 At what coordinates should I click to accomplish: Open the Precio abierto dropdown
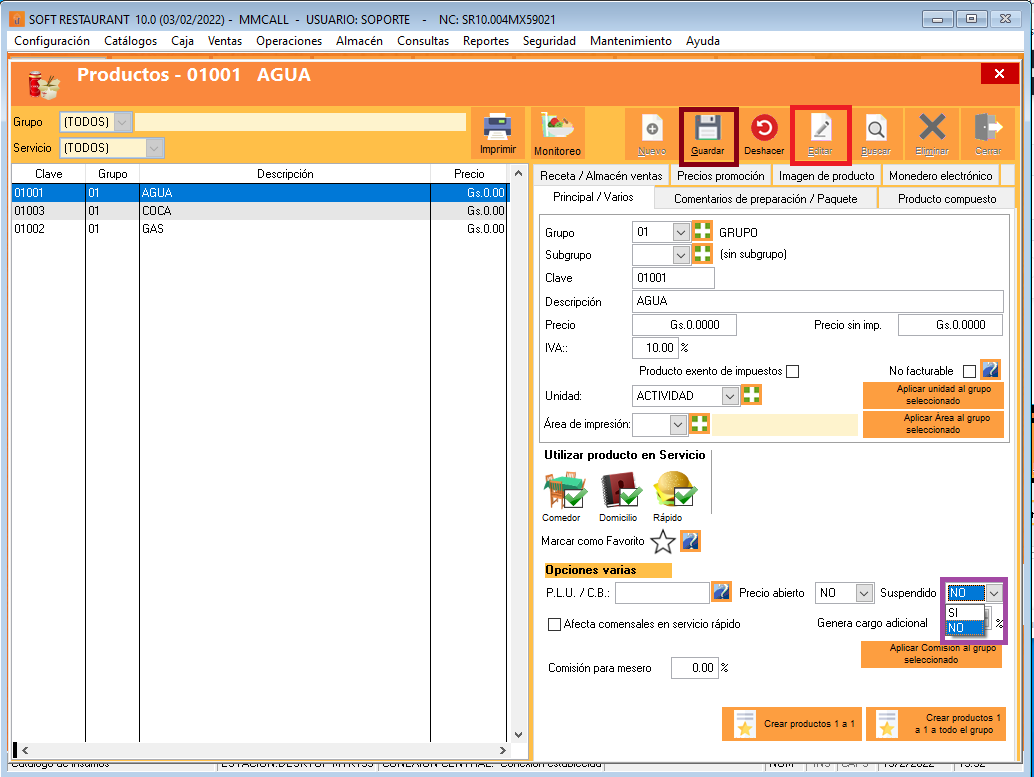[864, 593]
